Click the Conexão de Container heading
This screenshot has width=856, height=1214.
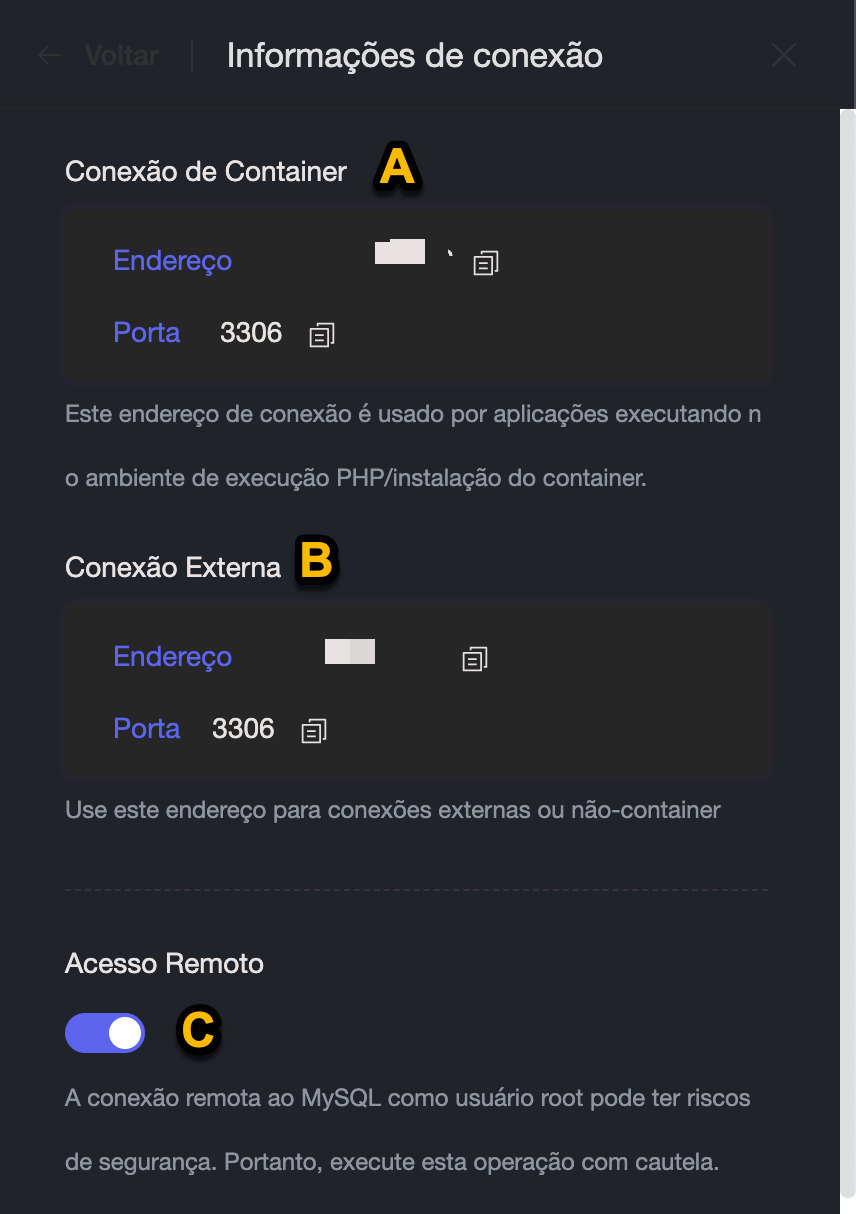pos(206,172)
